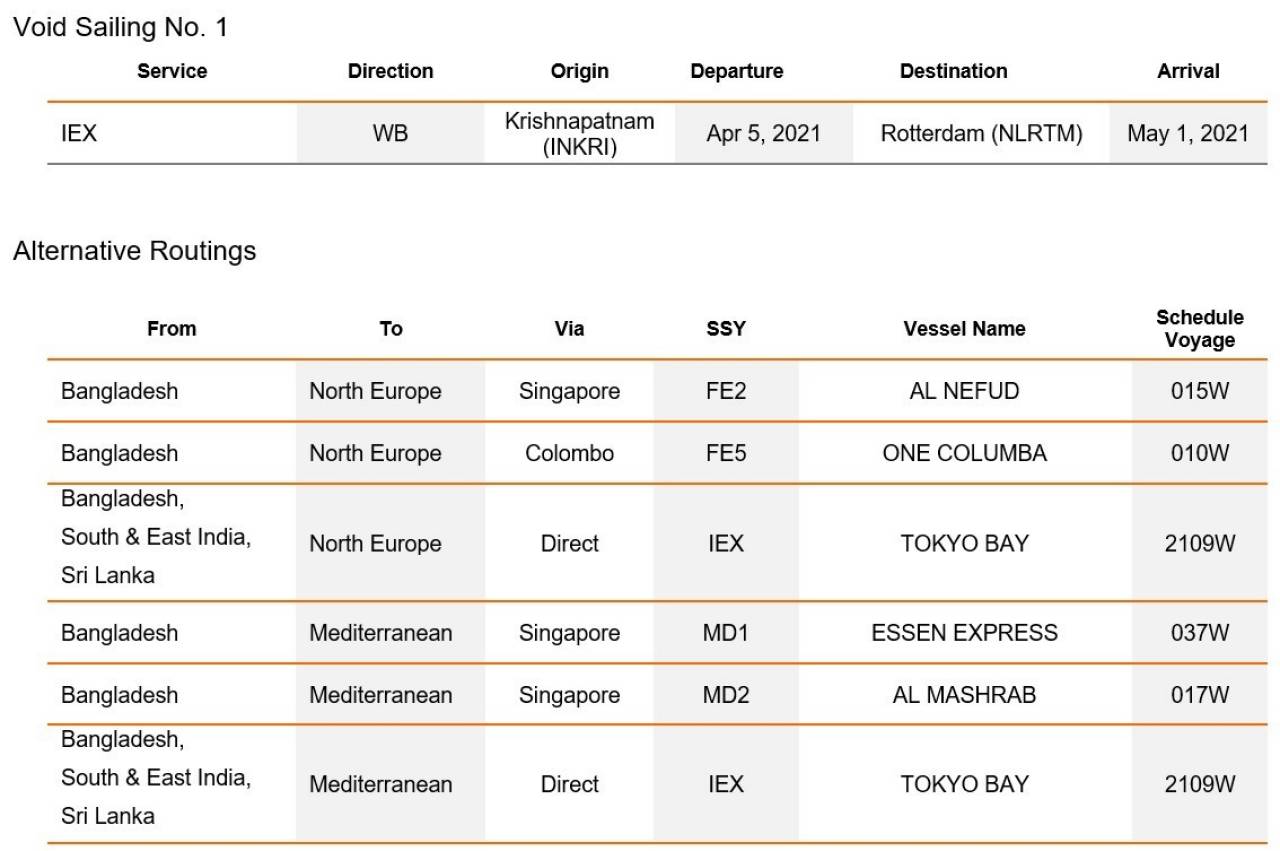
Task: Select Rotterdam (NLRTM) destination cell
Action: 981,133
